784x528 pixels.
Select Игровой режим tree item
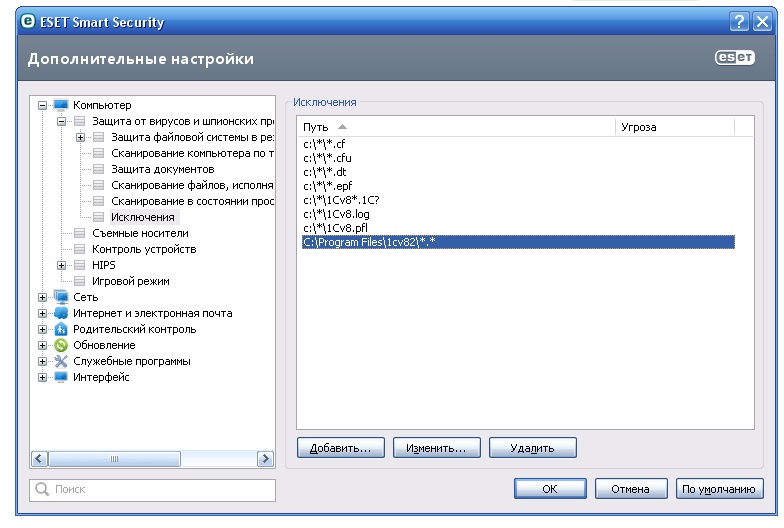coord(130,281)
